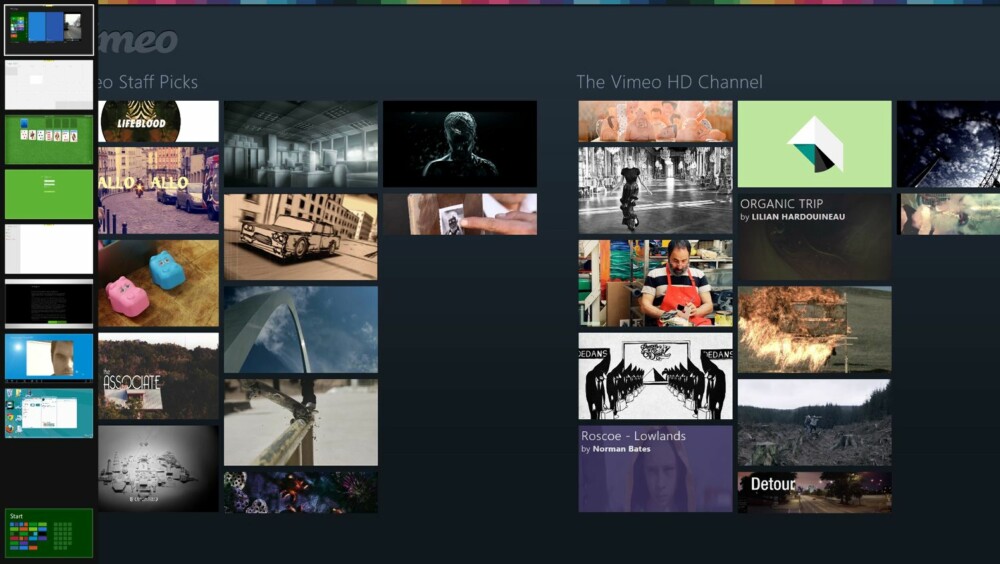Open The Vimeo HD Channel heading
The height and width of the screenshot is (564, 1000).
pyautogui.click(x=670, y=82)
